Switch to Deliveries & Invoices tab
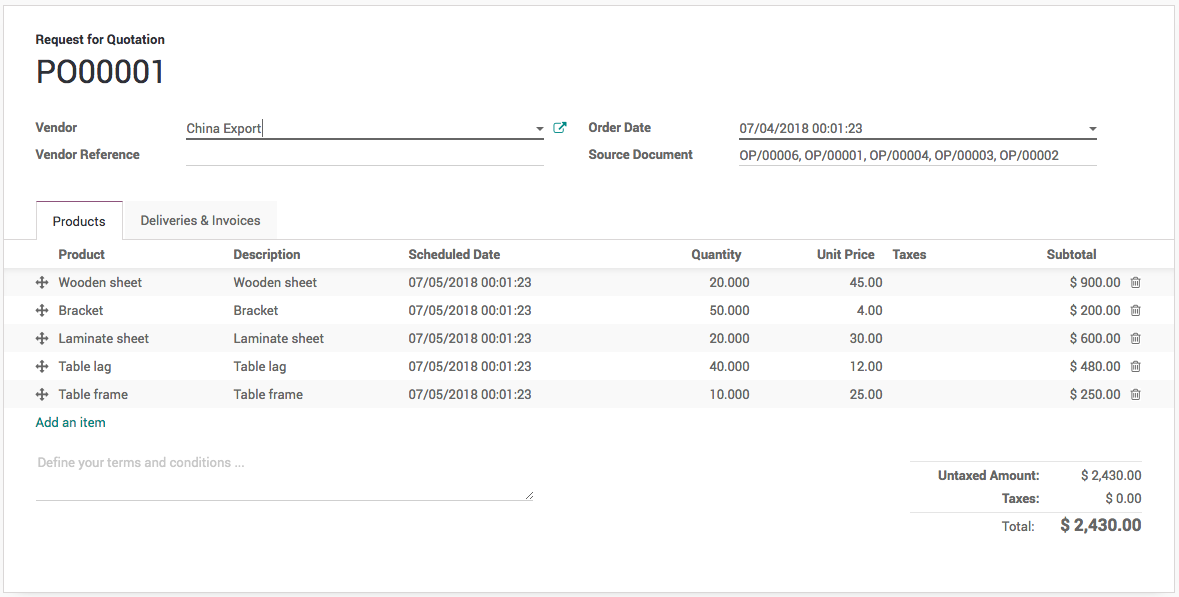This screenshot has width=1179, height=597. pos(200,221)
